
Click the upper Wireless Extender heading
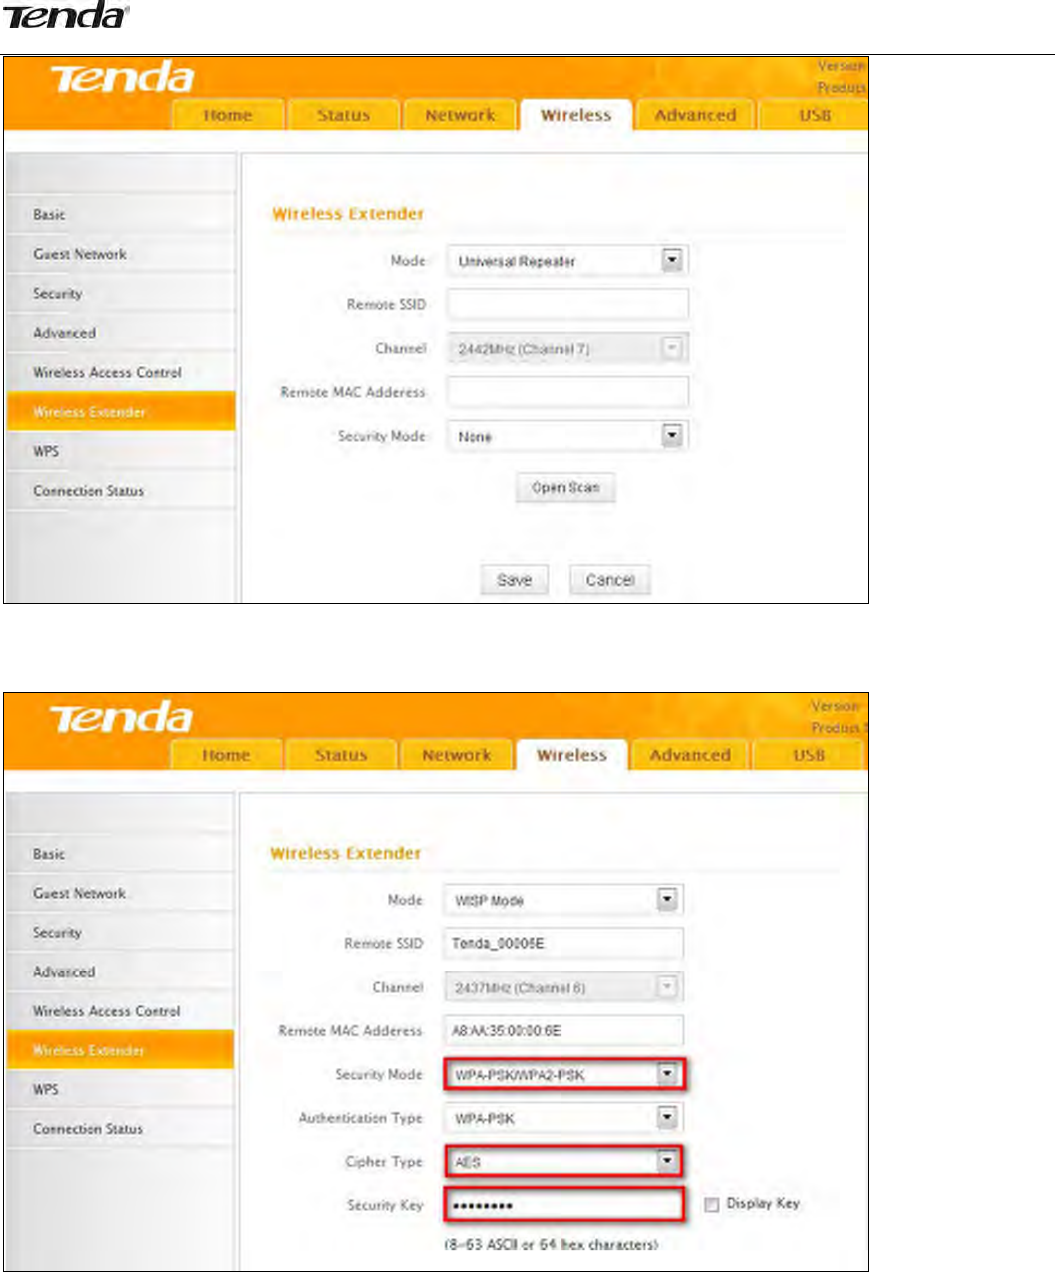tap(348, 214)
